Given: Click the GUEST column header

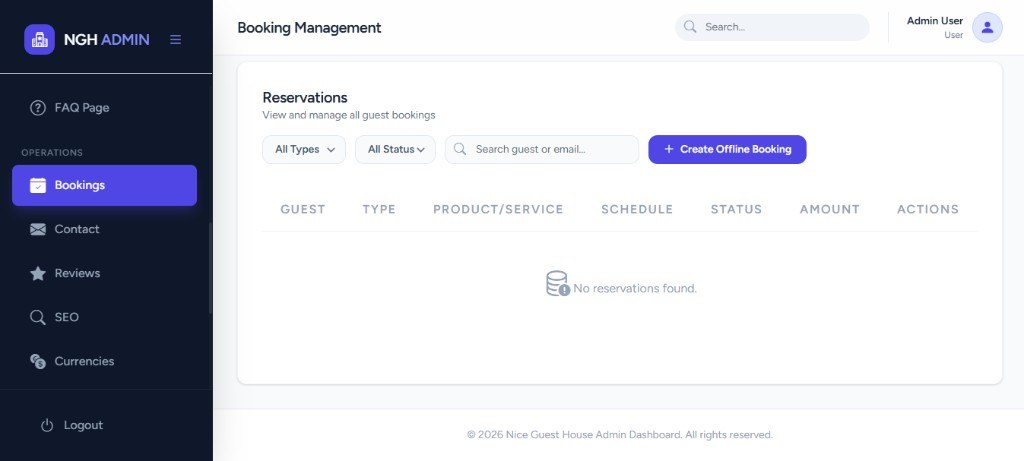Looking at the screenshot, I should point(303,210).
